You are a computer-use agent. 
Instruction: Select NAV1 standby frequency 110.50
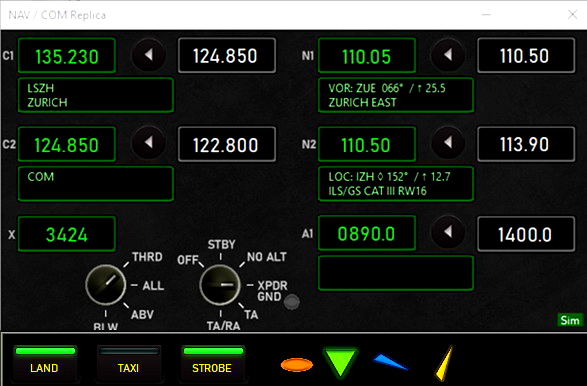coord(526,55)
